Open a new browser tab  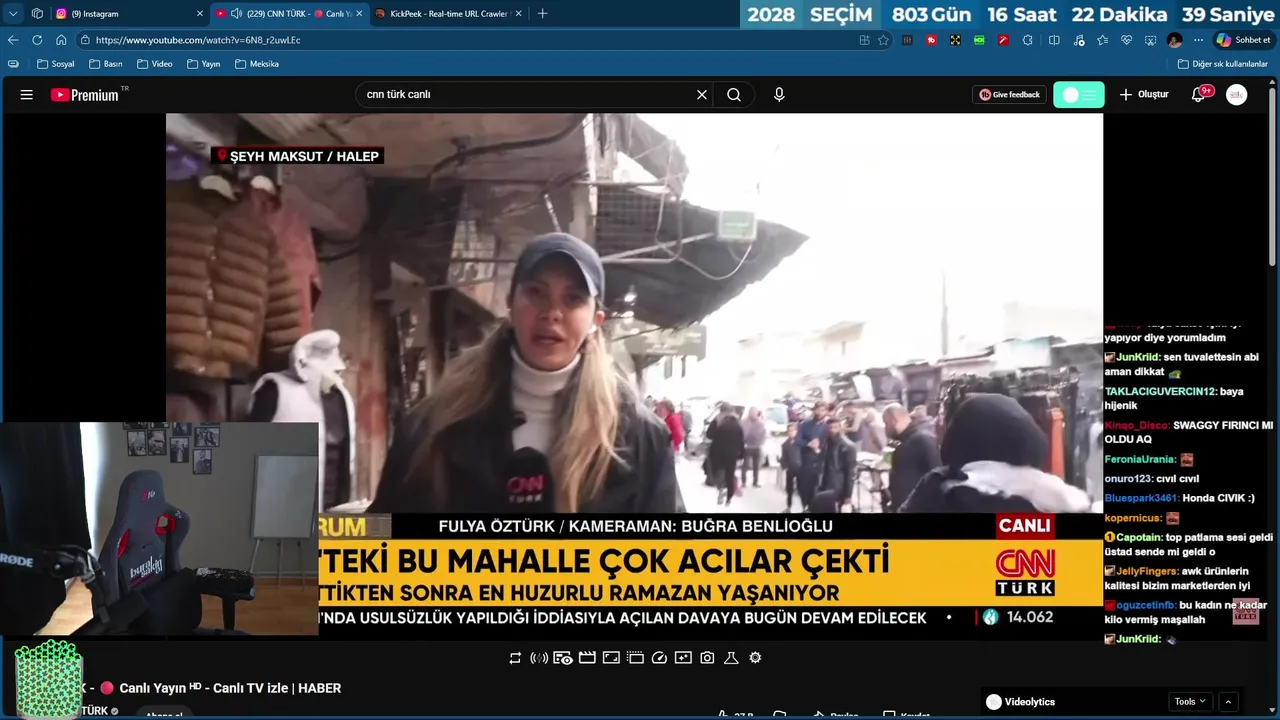[x=543, y=14]
